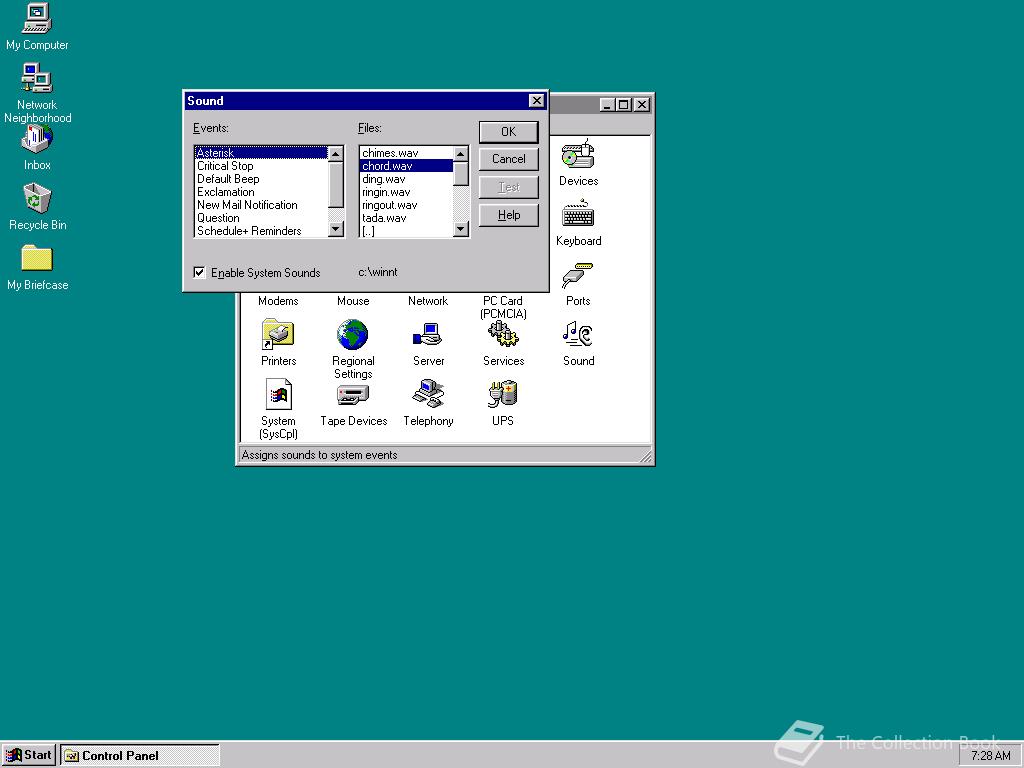Select the Question event

[x=261, y=218]
